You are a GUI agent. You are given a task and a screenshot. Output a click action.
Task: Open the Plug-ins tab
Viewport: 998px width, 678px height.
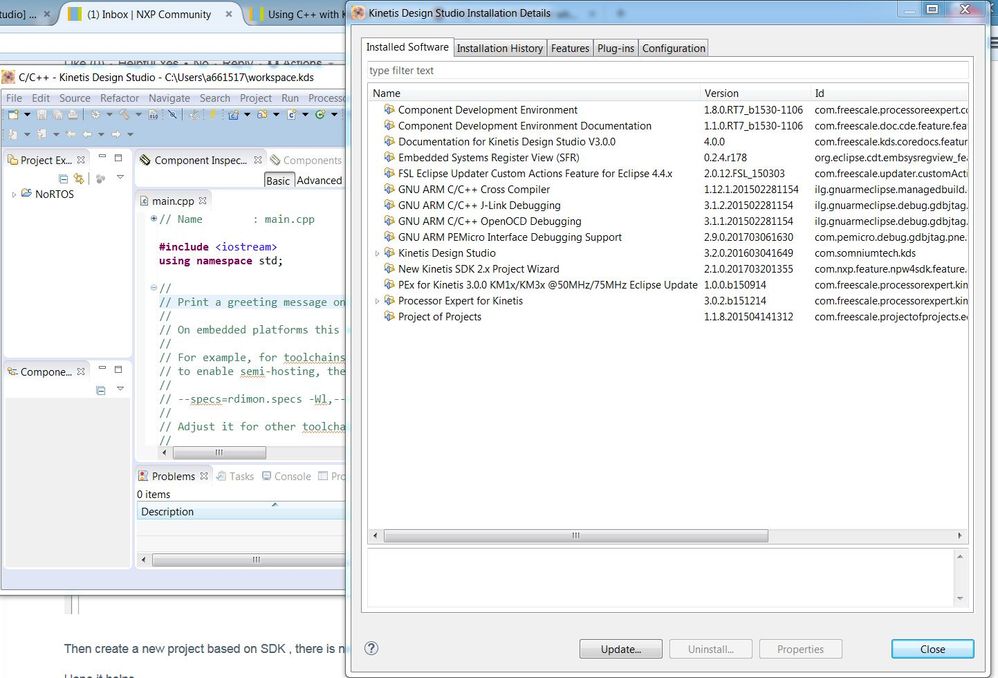coord(615,48)
